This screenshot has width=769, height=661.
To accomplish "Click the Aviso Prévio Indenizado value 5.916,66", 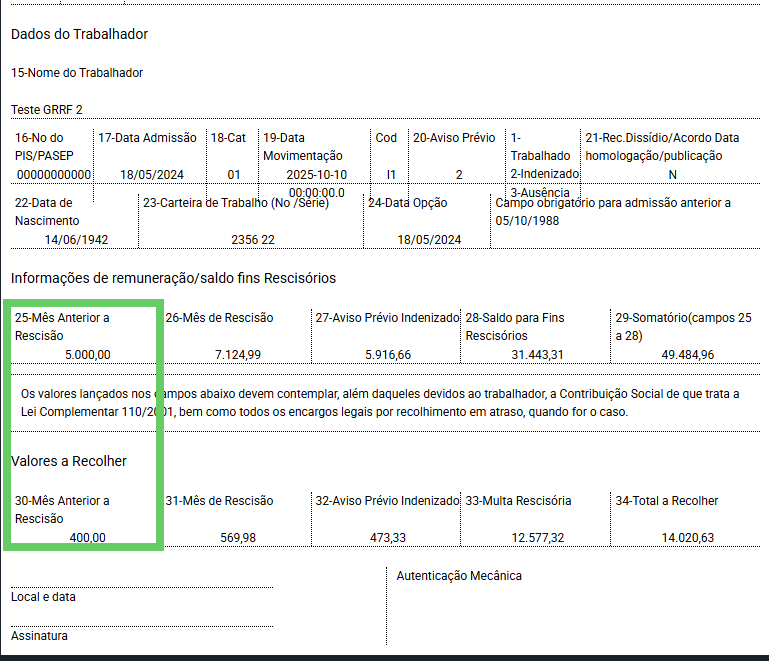I will (x=388, y=354).
